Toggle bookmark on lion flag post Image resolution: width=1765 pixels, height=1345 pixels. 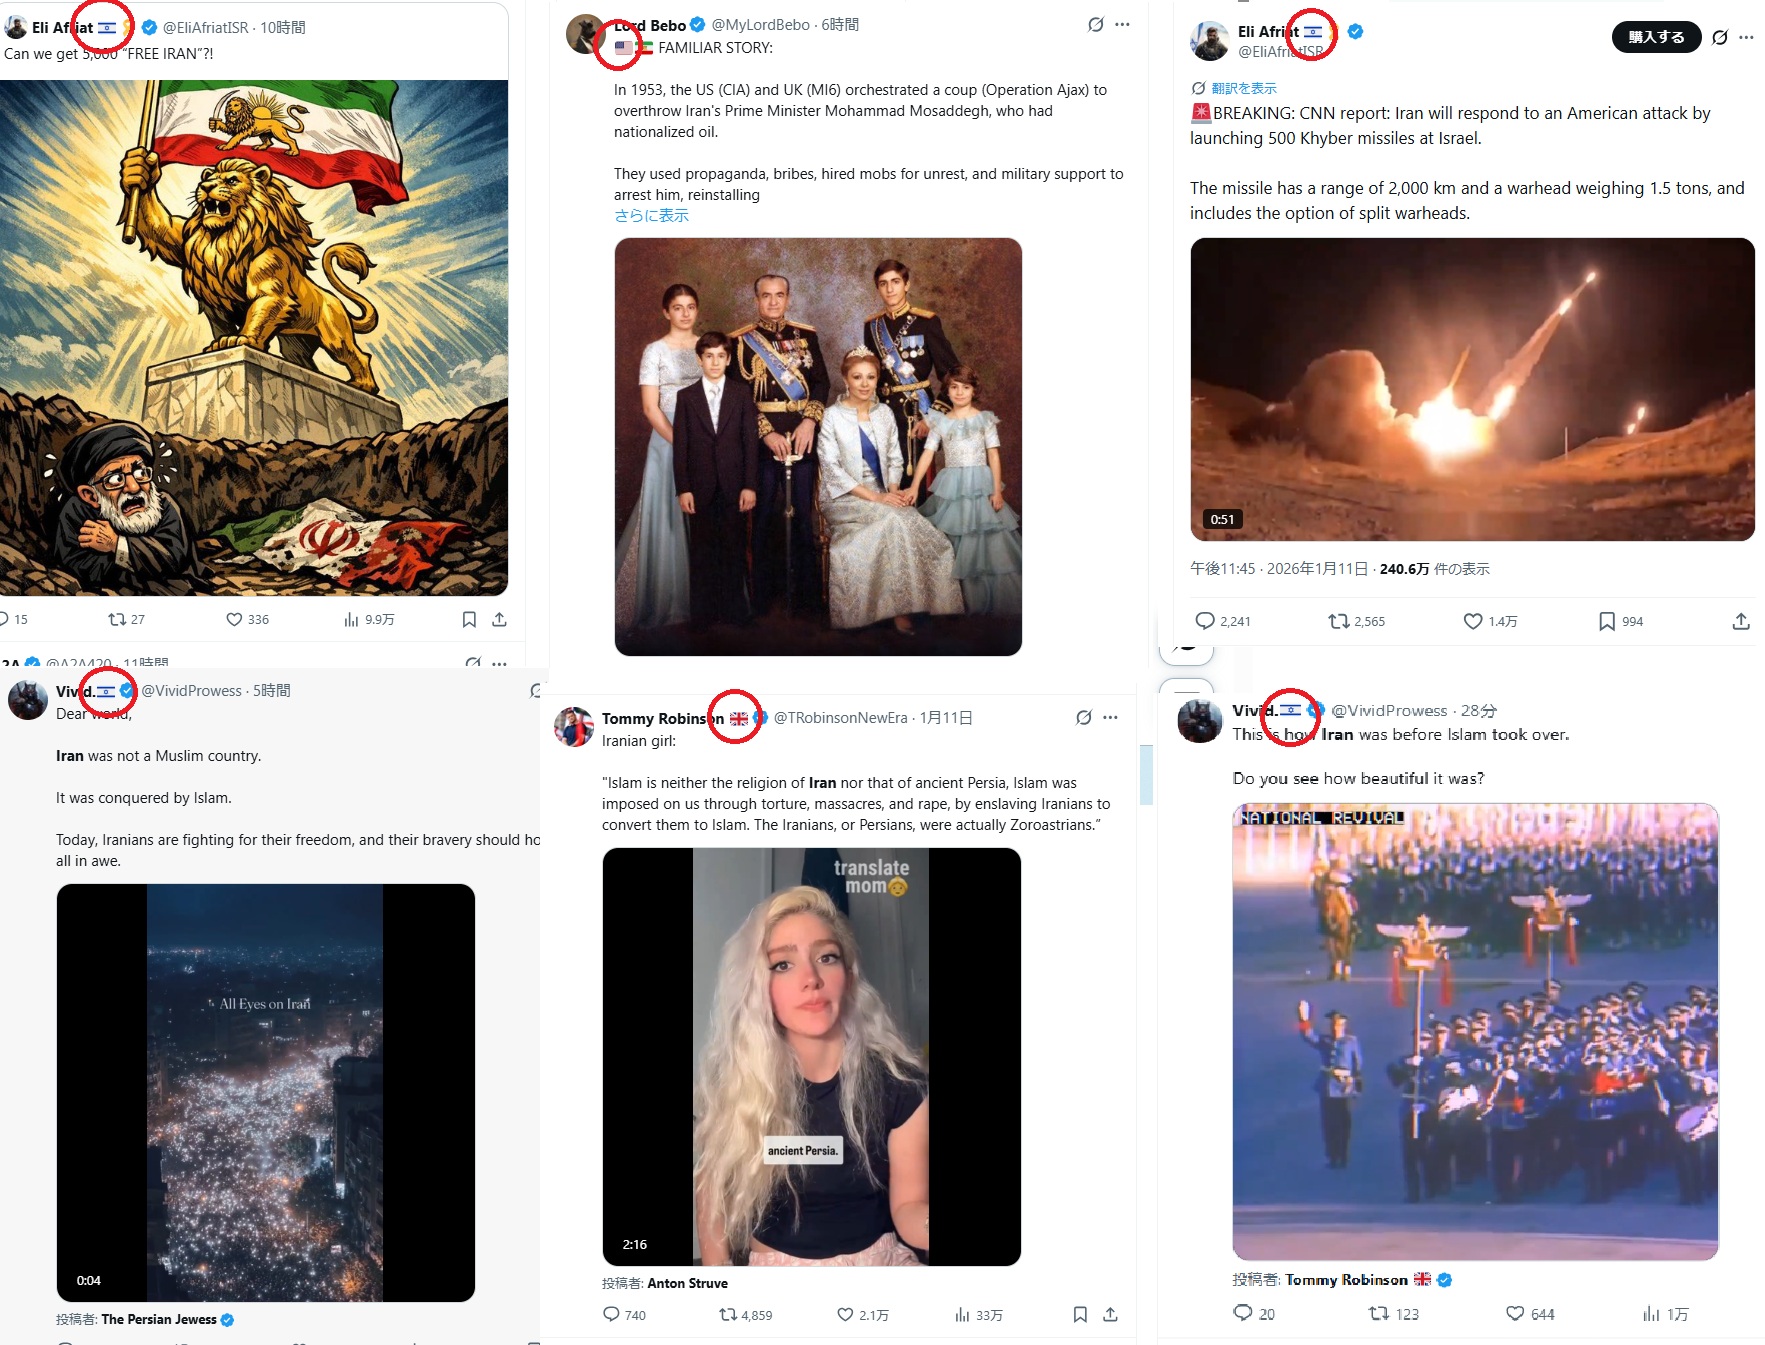coord(469,620)
